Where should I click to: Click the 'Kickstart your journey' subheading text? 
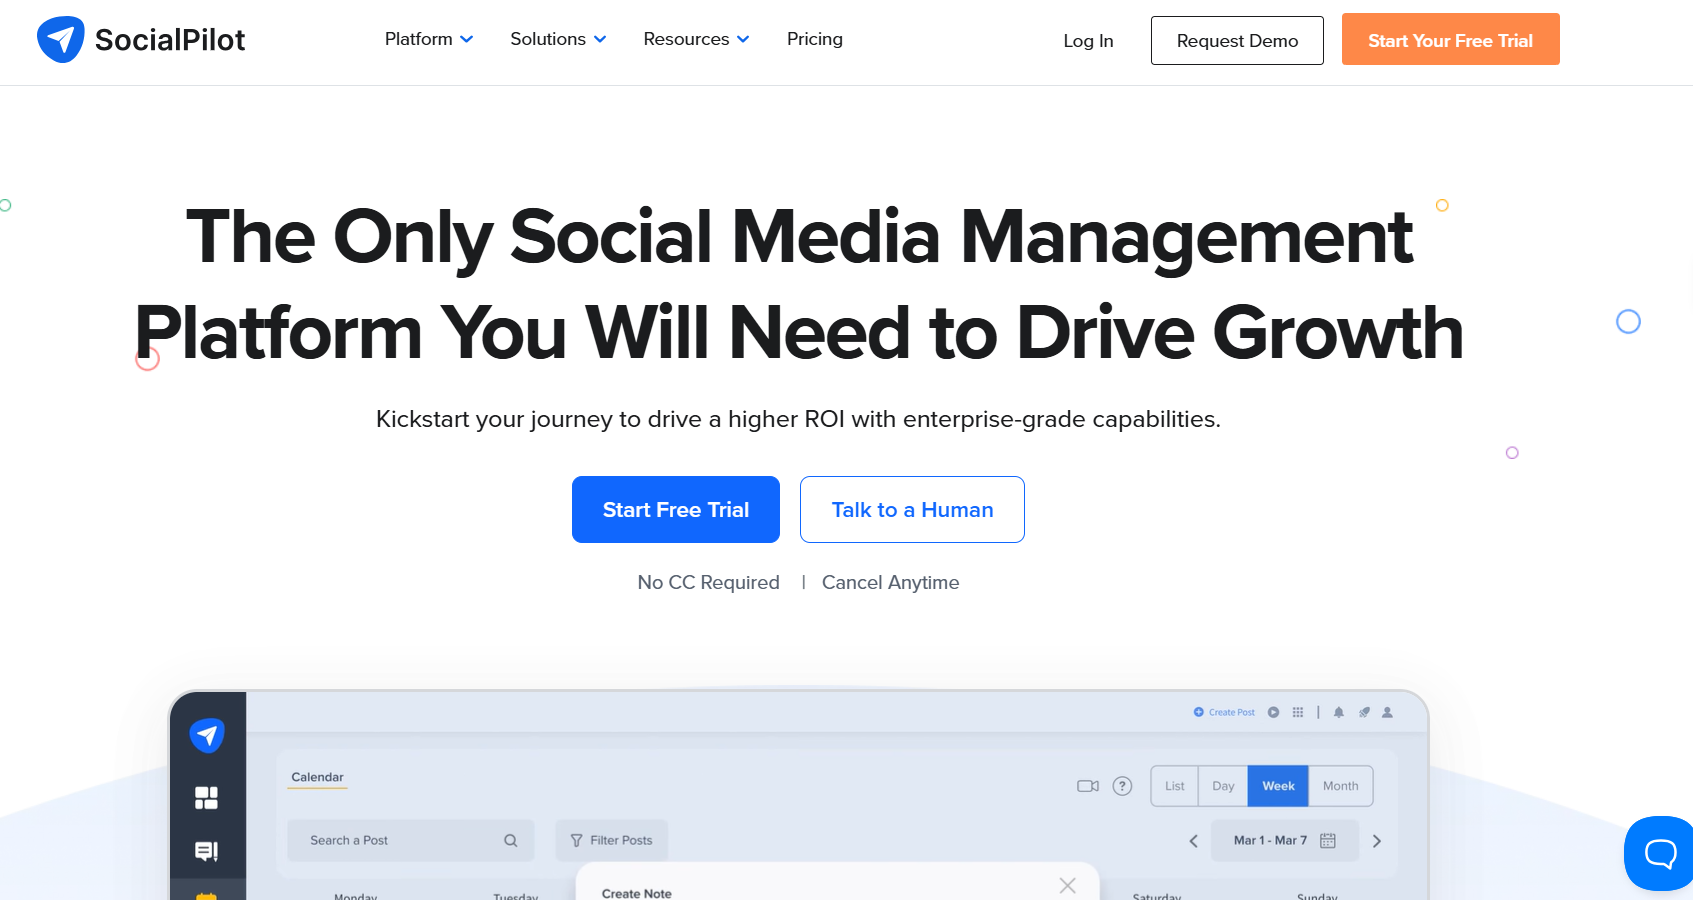[x=798, y=419]
